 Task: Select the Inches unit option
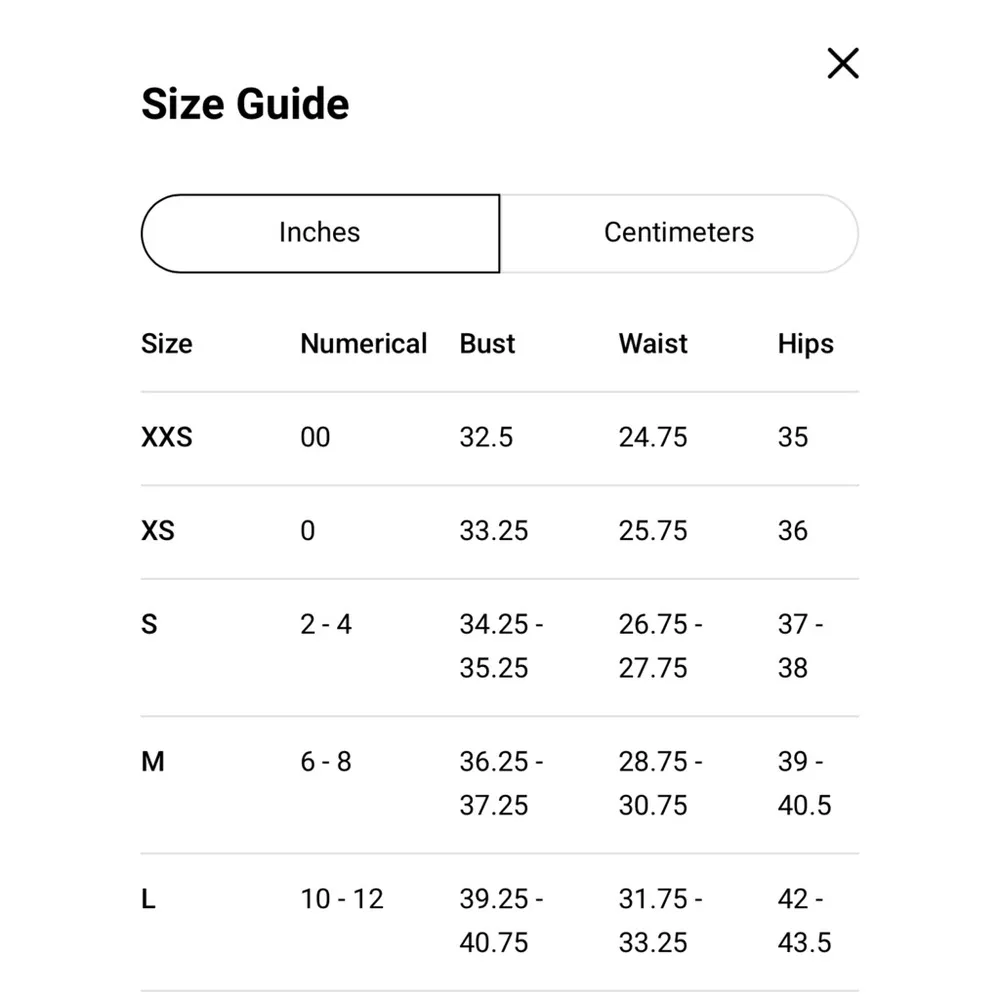[320, 233]
